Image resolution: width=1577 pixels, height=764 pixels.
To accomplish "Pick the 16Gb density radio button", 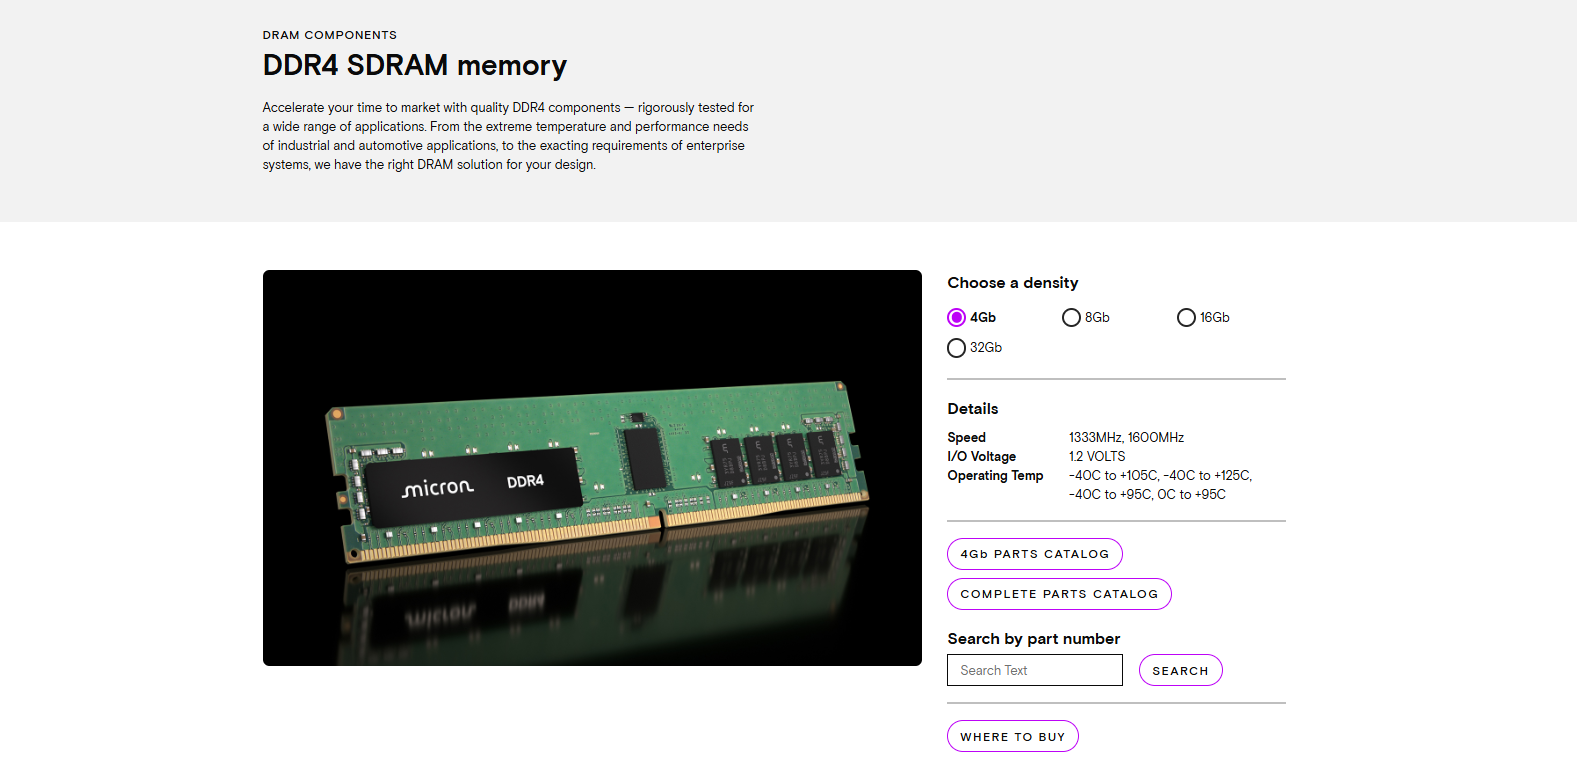I will point(1186,317).
